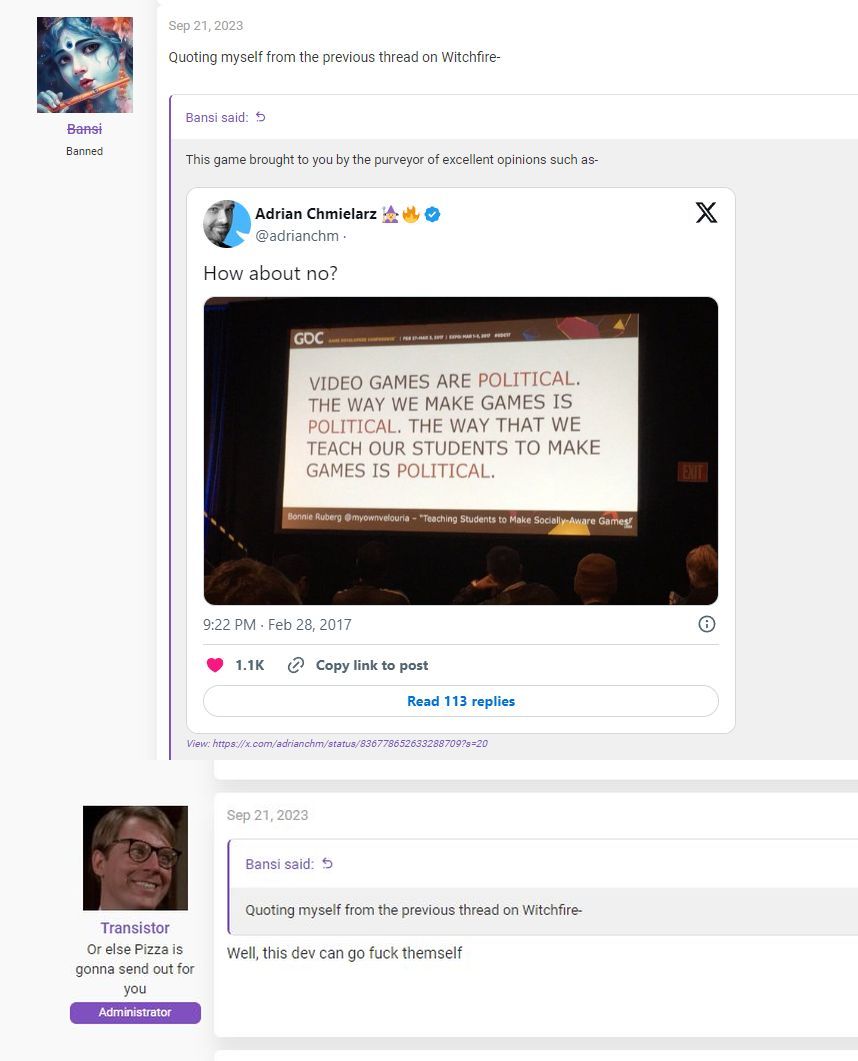Viewport: 858px width, 1061px height.
Task: Click the 'Banned' label under Bansi
Action: 85,151
